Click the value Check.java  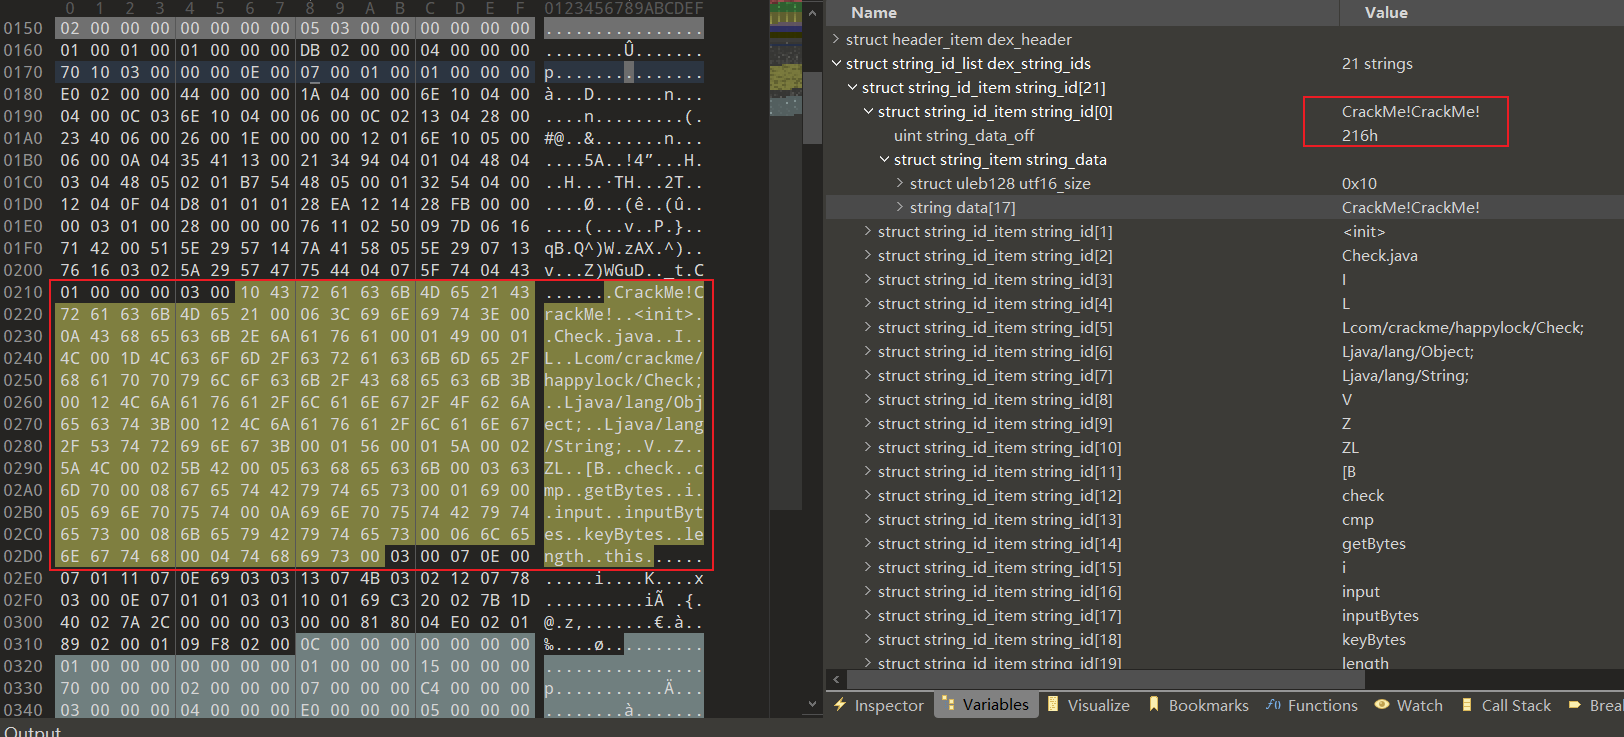[x=1379, y=255]
